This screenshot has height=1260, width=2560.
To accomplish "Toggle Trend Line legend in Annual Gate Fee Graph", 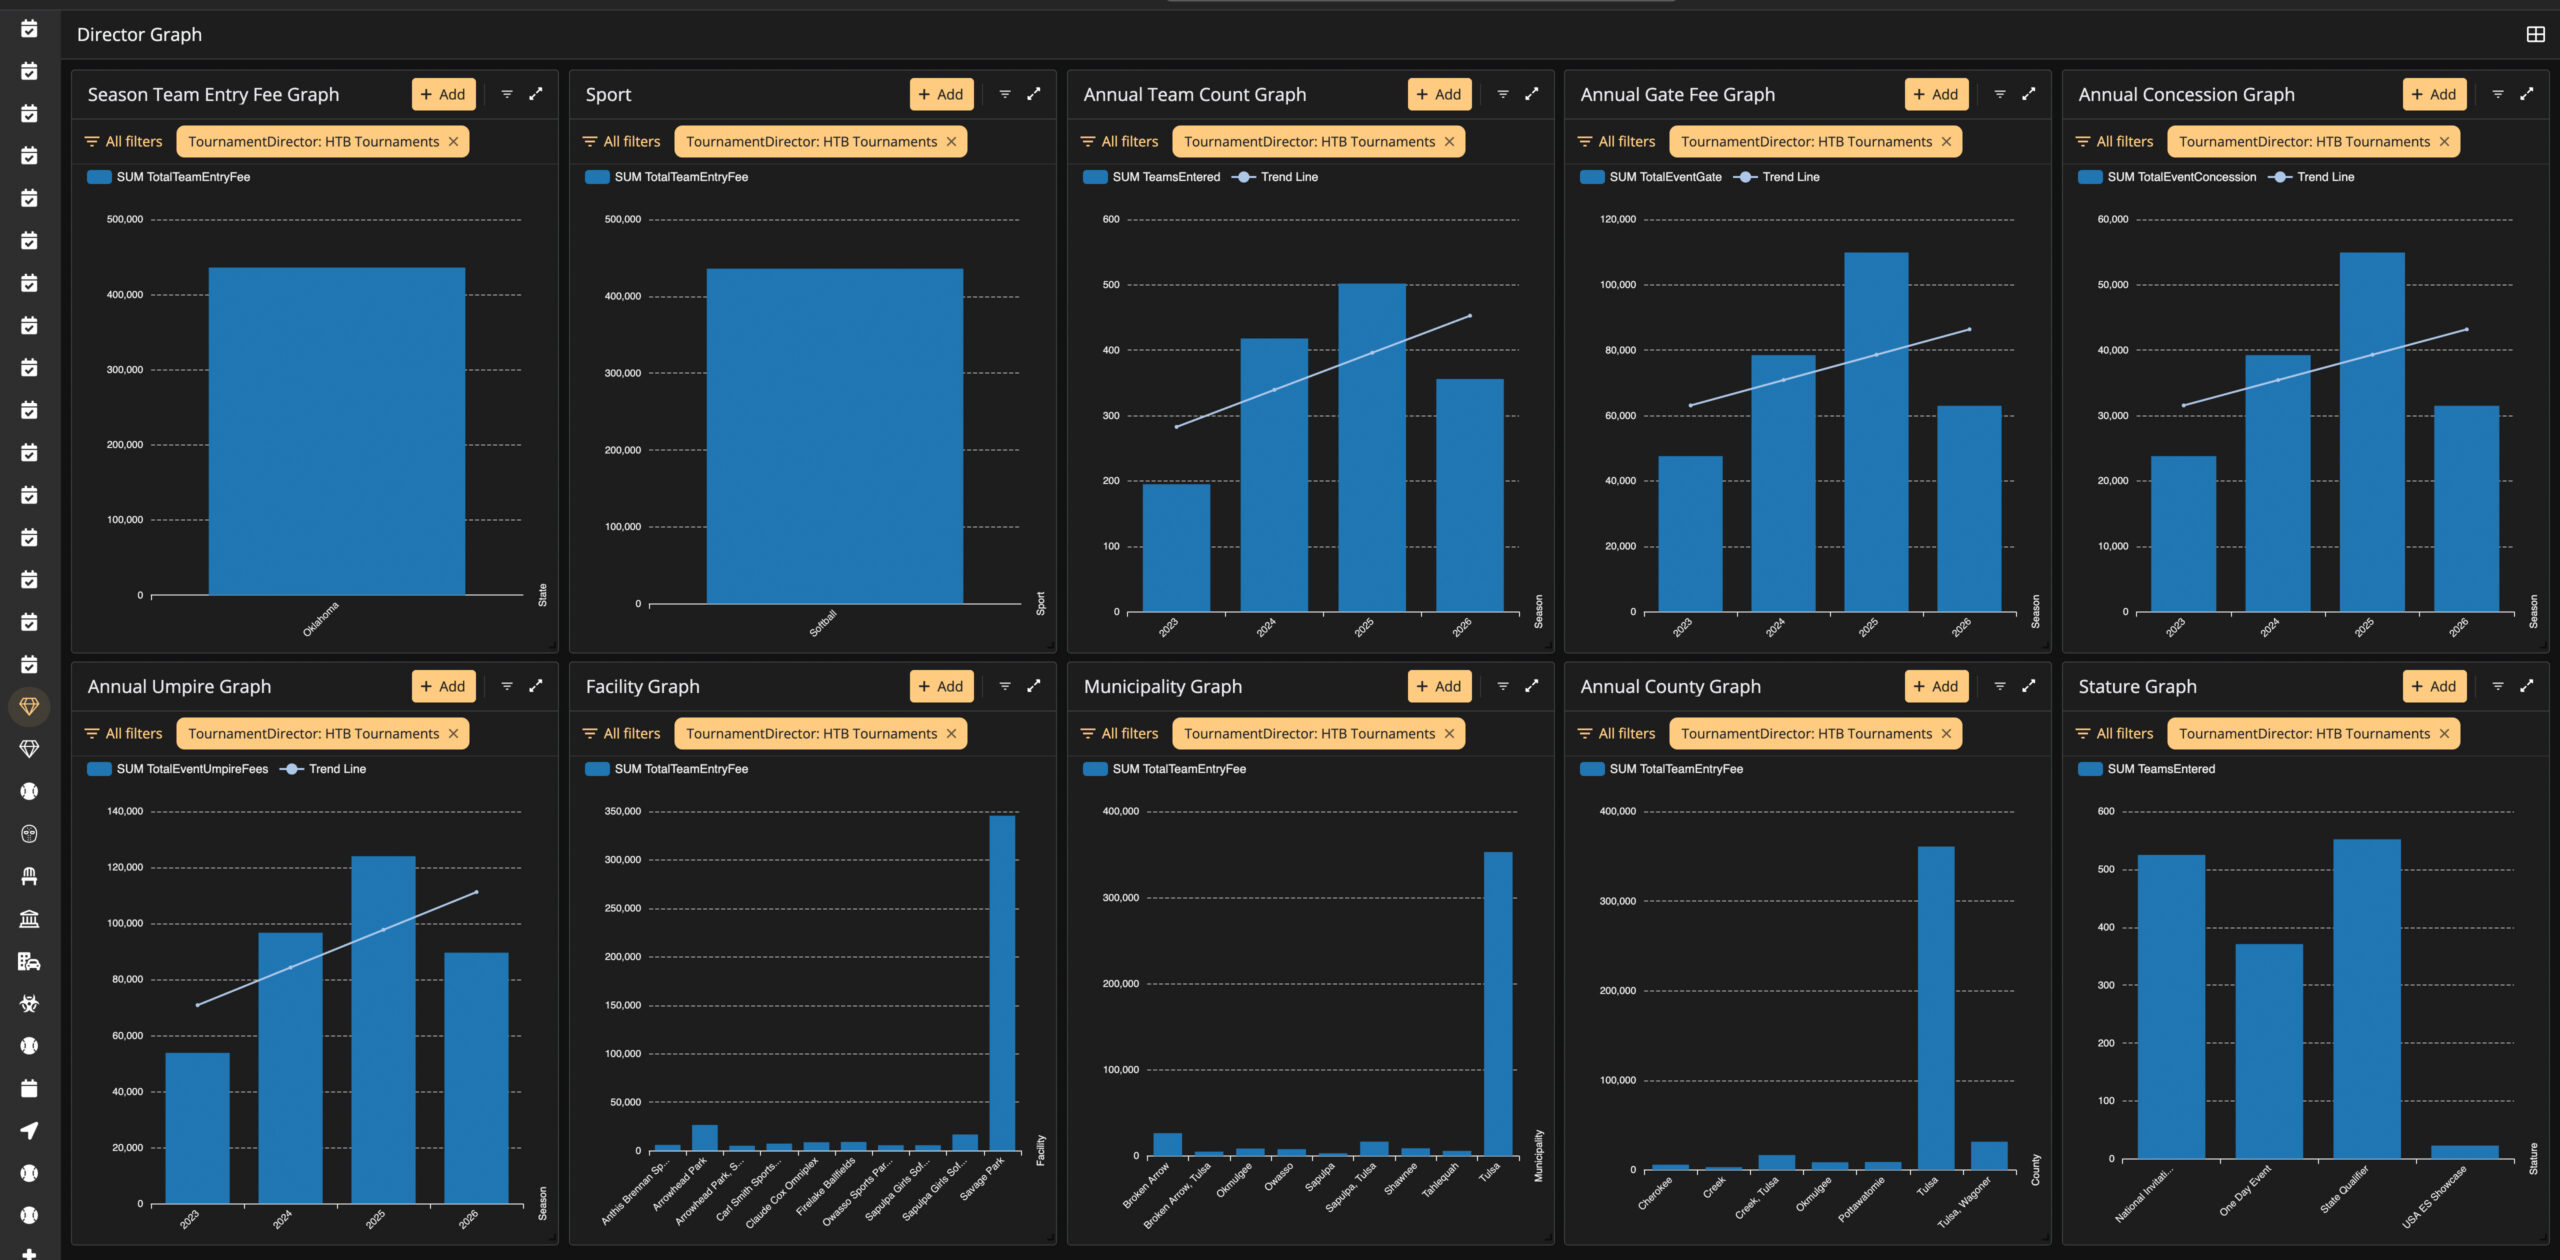I will (x=1777, y=177).
